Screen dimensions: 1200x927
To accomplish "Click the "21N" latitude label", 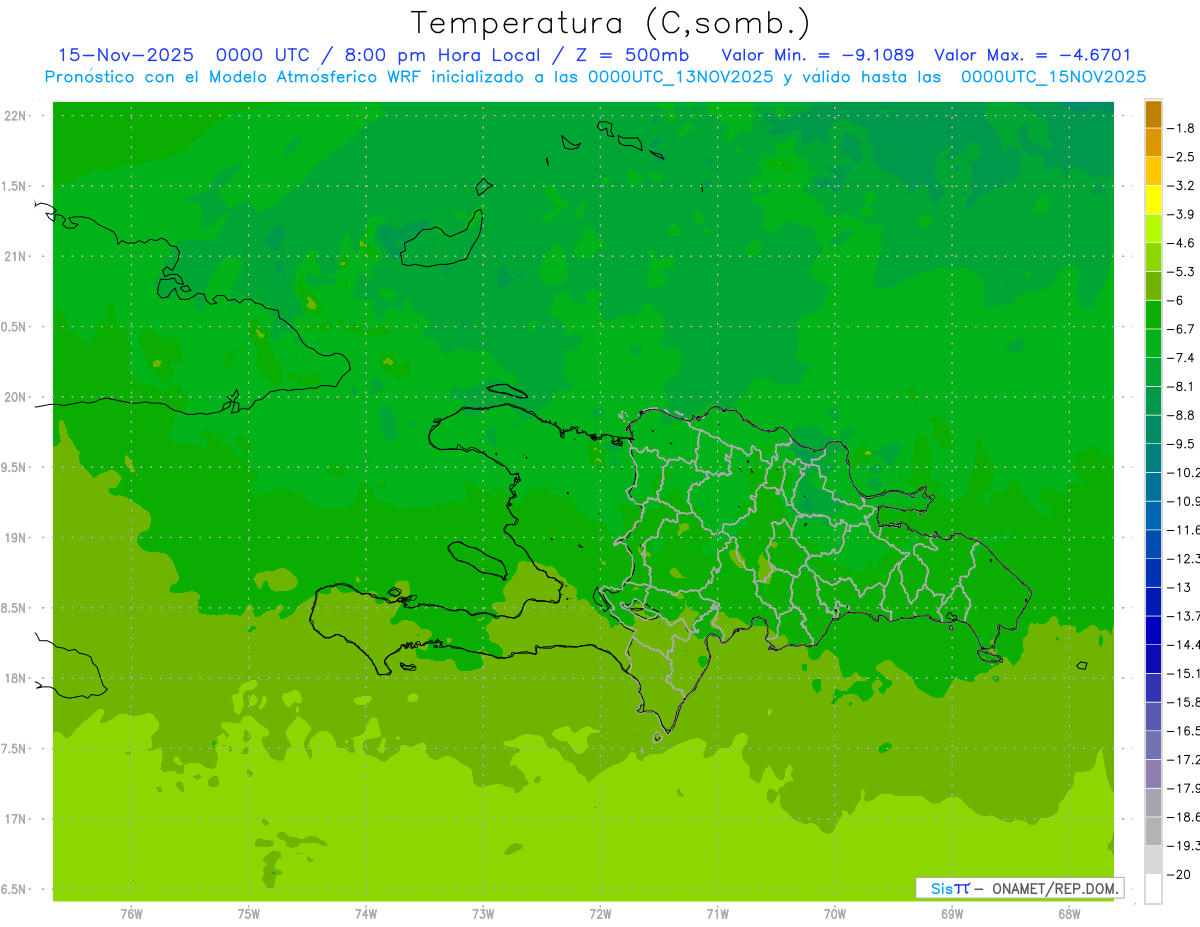I will pyautogui.click(x=16, y=256).
